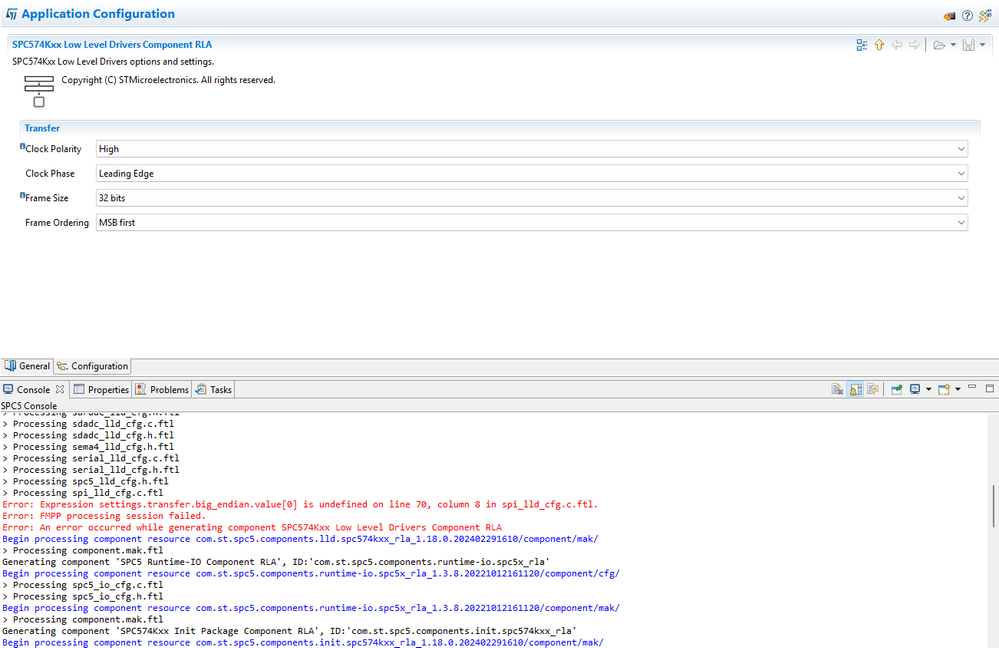This screenshot has width=999, height=648.
Task: Open the Properties tab
Action: click(x=101, y=389)
